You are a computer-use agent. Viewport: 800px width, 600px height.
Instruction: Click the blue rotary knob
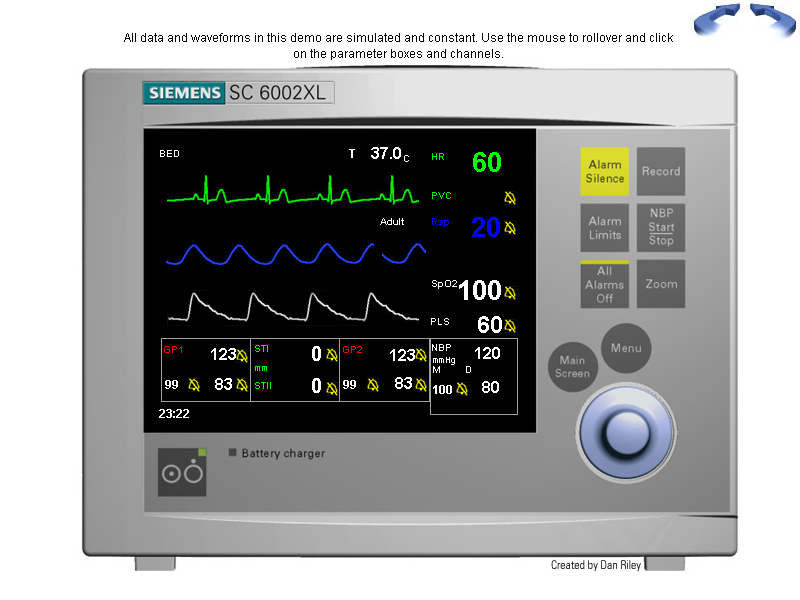626,433
